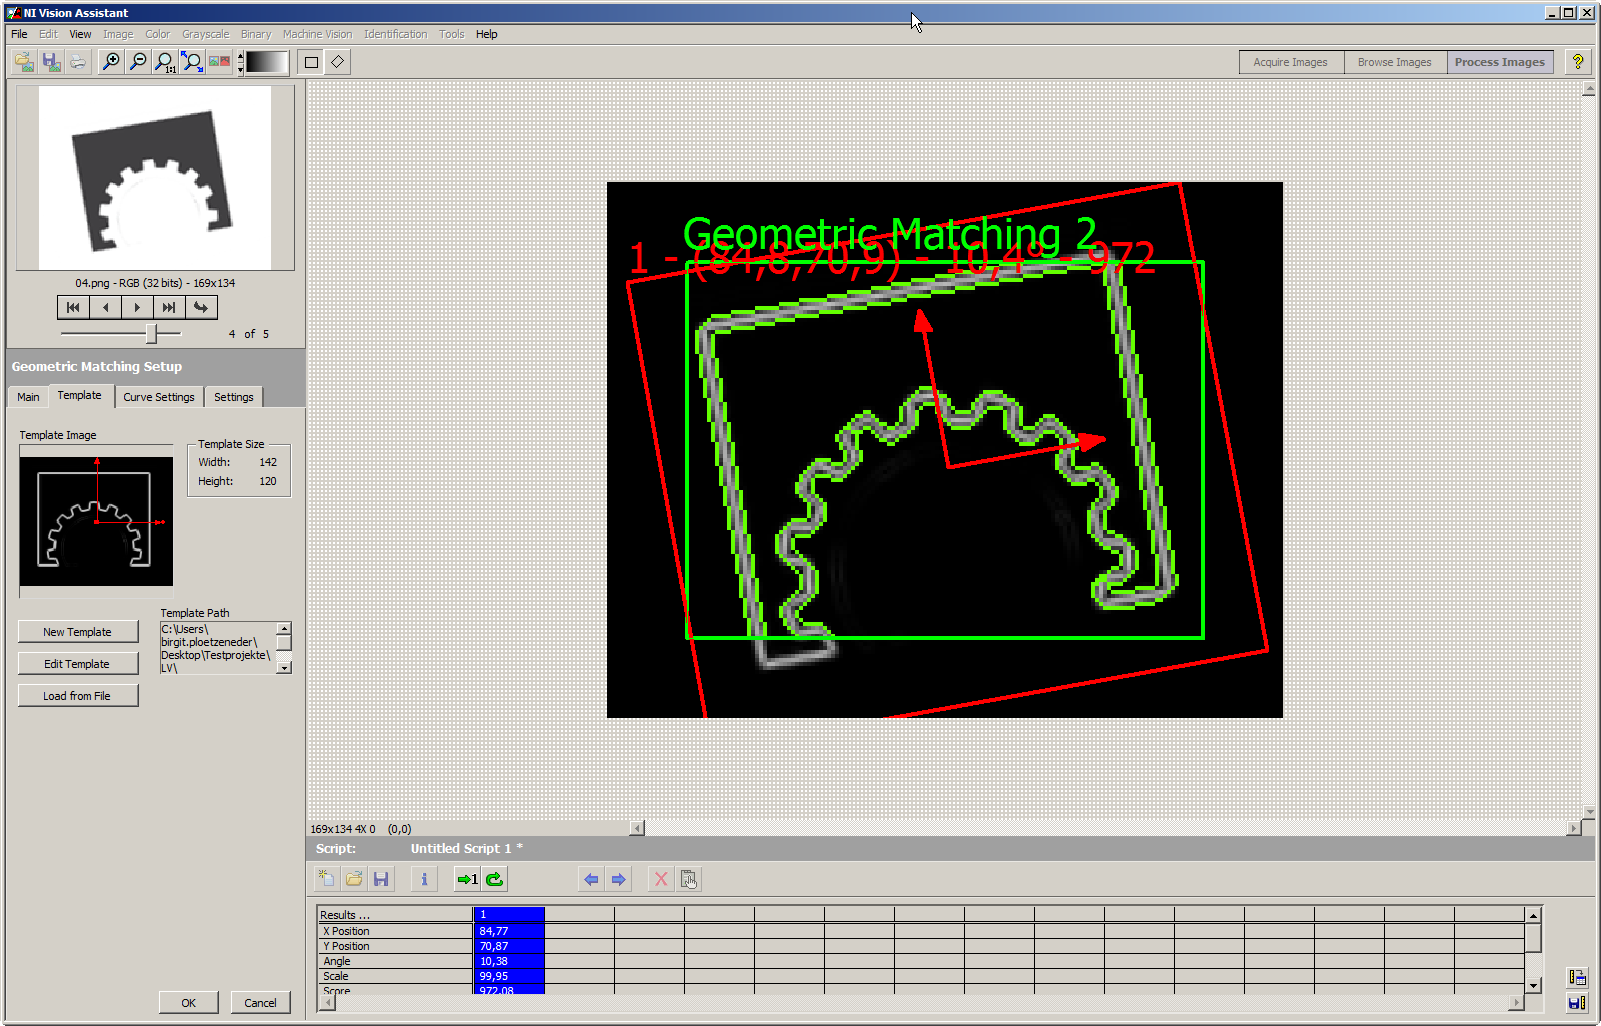The image size is (1601, 1026).
Task: Switch to the Main tab
Action: pos(28,397)
